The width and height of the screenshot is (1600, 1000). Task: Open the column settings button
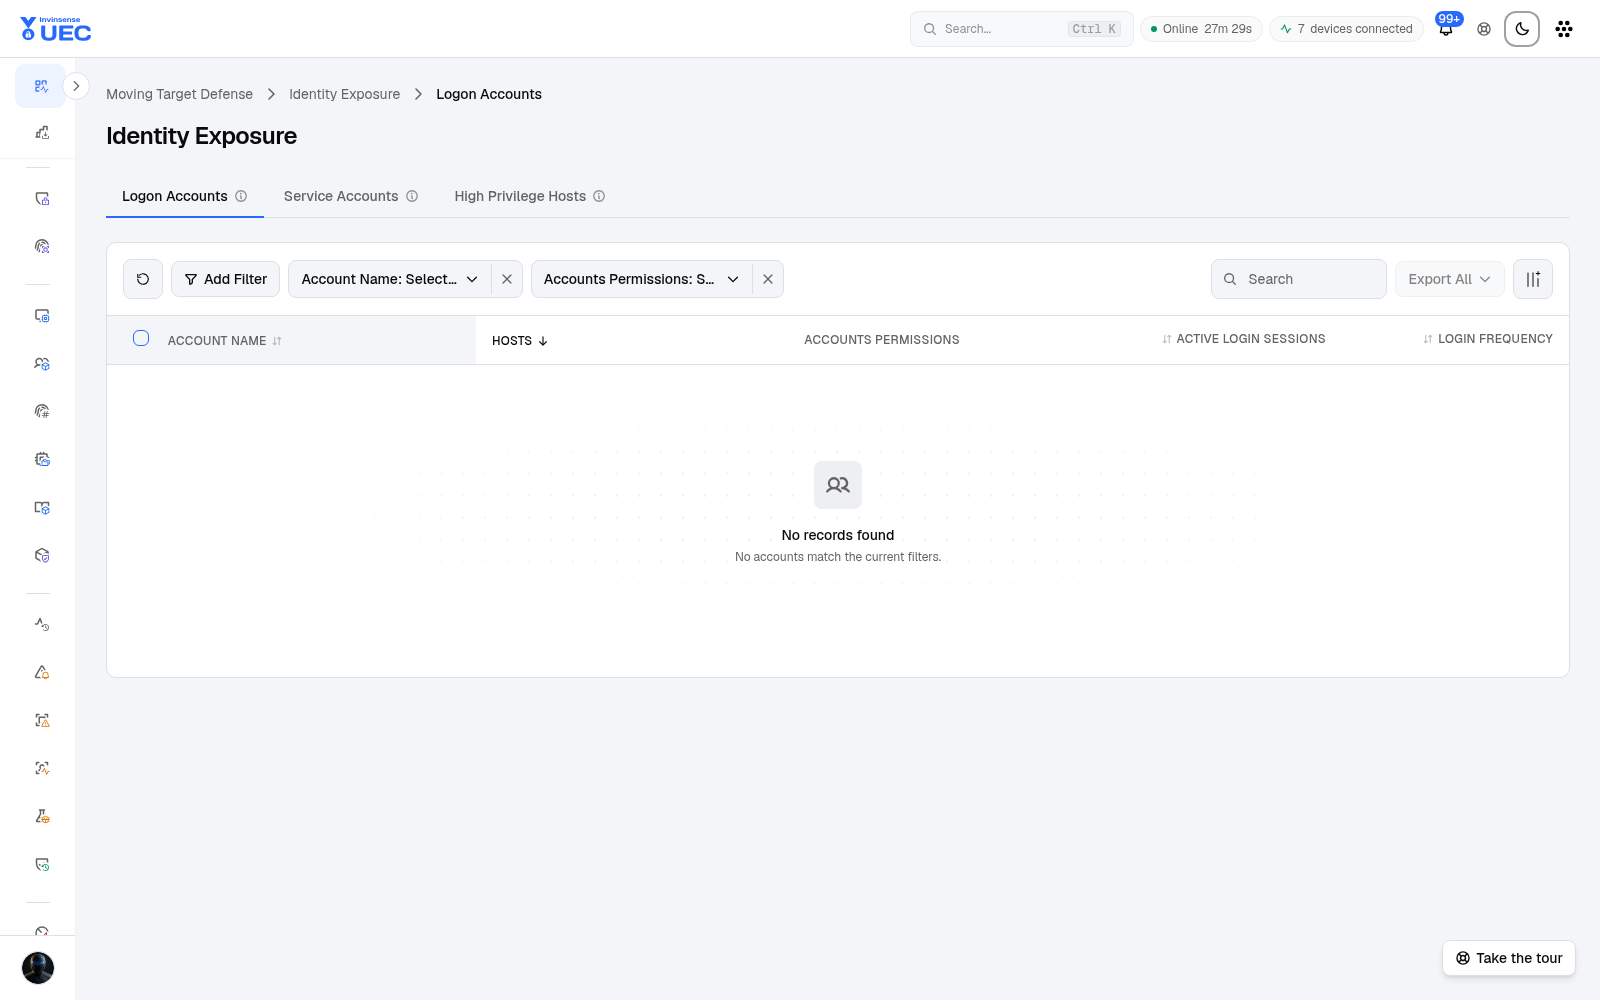tap(1533, 279)
